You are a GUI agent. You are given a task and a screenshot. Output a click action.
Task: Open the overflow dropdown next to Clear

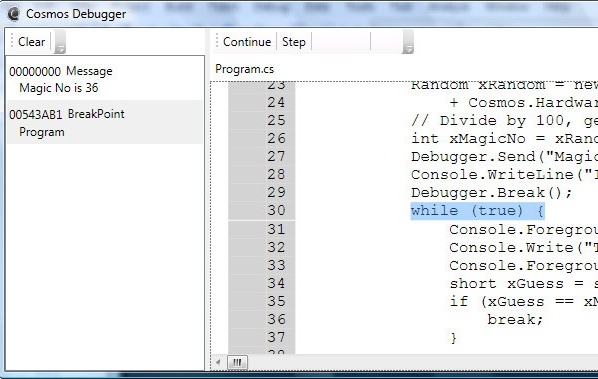[x=60, y=42]
